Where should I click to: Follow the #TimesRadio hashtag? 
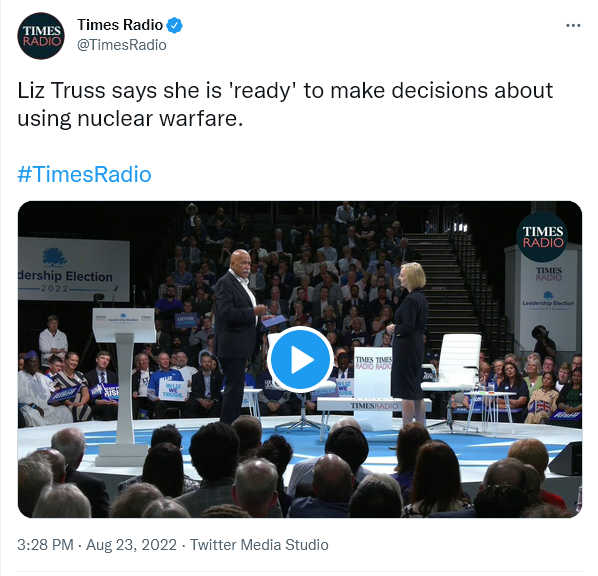click(84, 174)
